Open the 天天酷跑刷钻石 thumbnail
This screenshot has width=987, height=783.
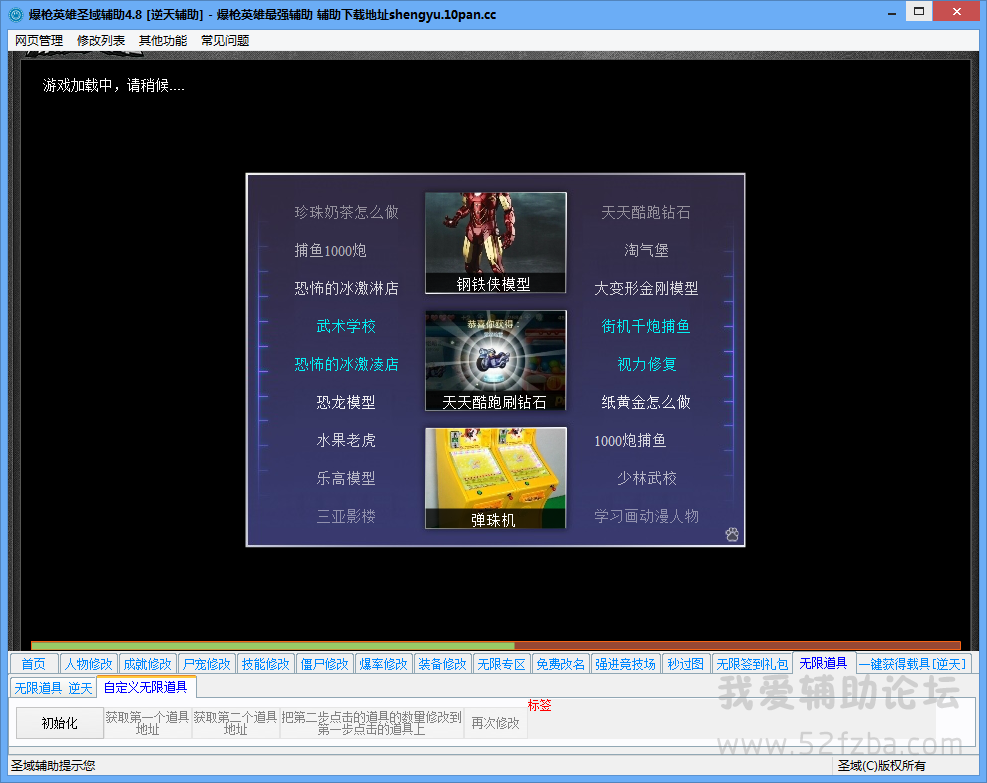point(496,361)
